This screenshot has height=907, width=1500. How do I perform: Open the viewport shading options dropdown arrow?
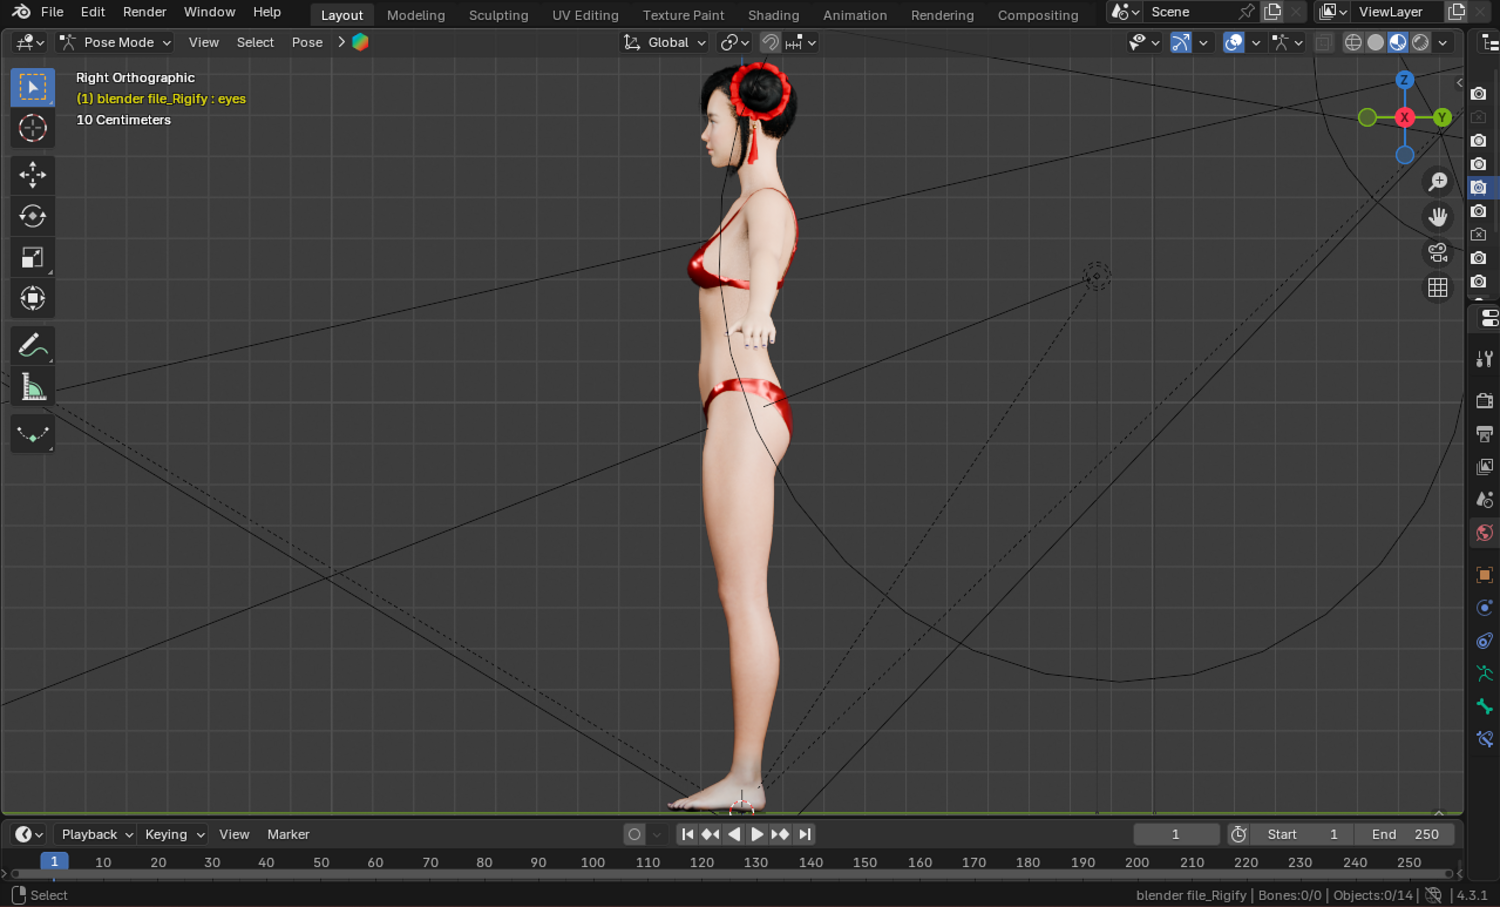pyautogui.click(x=1443, y=42)
